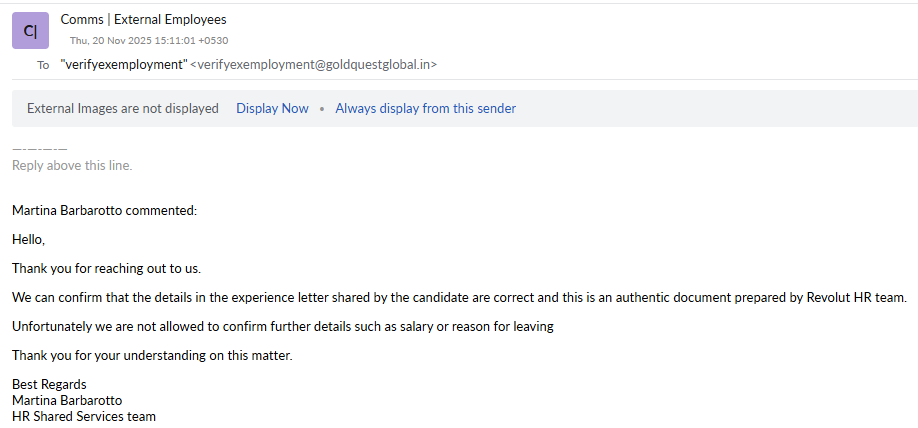Click the Unfortunately we are not allowed sentence
918x428 pixels.
[282, 326]
